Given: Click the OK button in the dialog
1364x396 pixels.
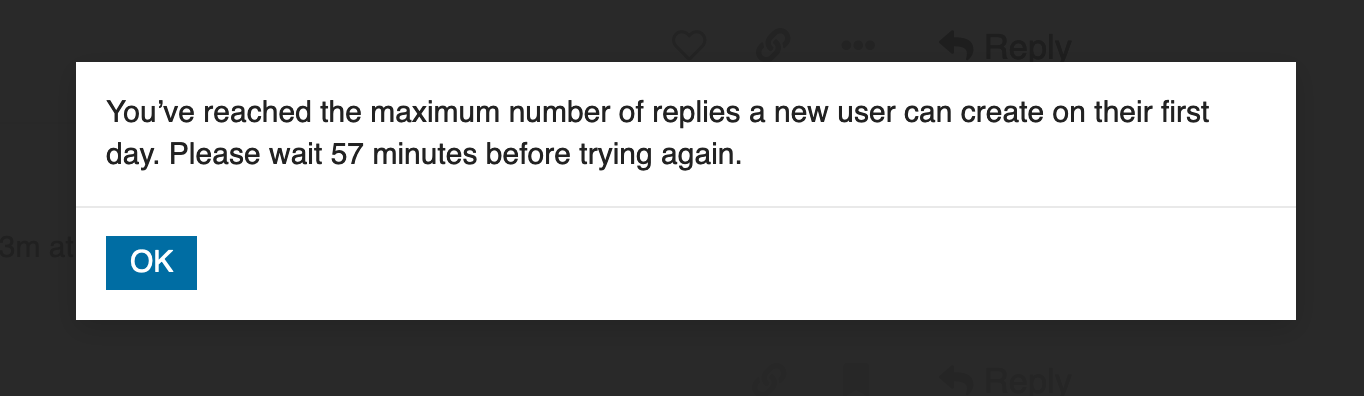Looking at the screenshot, I should [151, 262].
